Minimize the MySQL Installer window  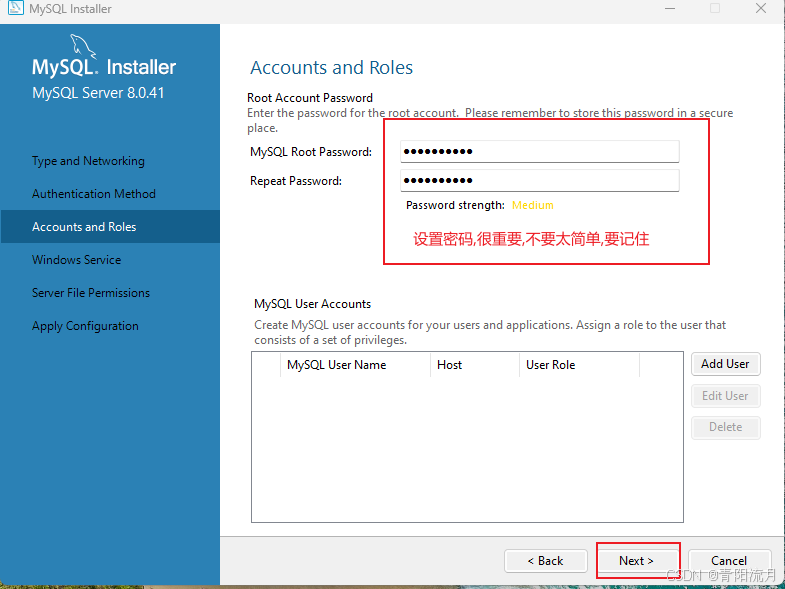[x=670, y=9]
